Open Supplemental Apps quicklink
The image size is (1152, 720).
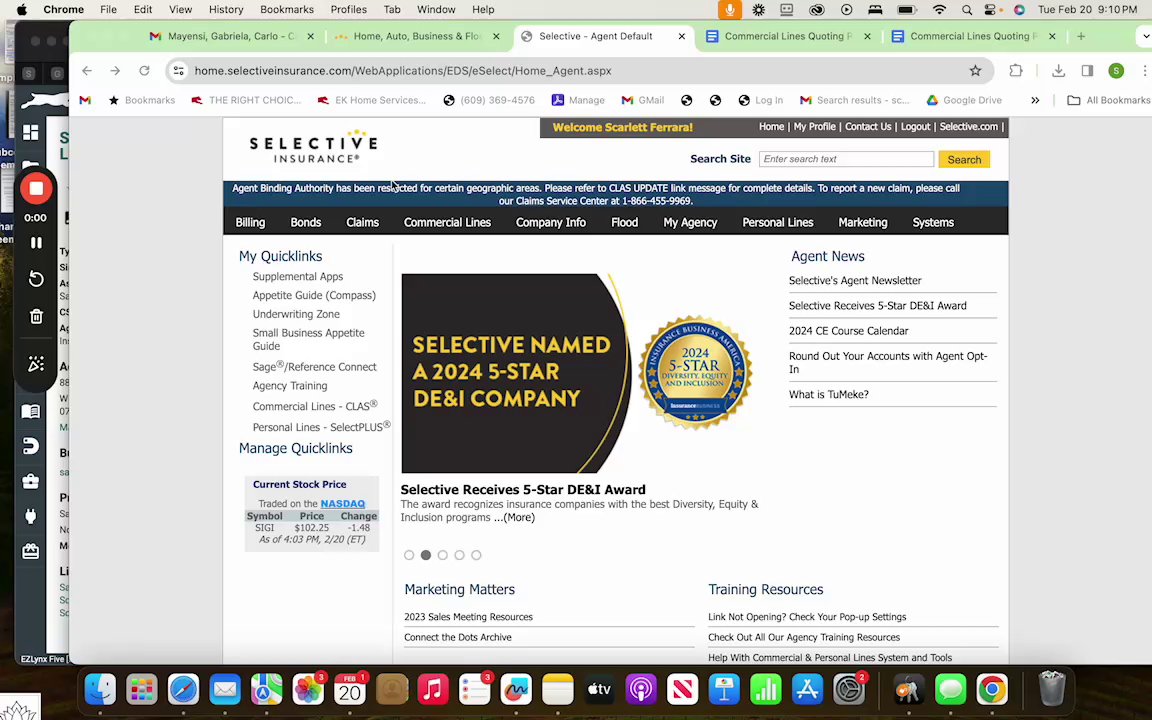(x=298, y=276)
